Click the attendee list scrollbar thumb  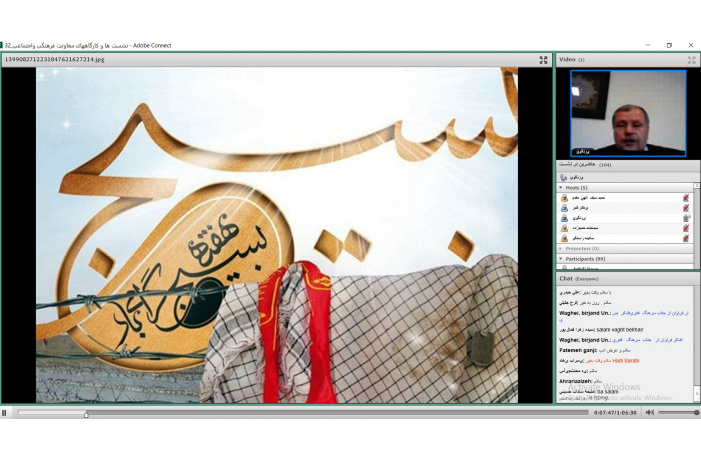click(x=697, y=186)
